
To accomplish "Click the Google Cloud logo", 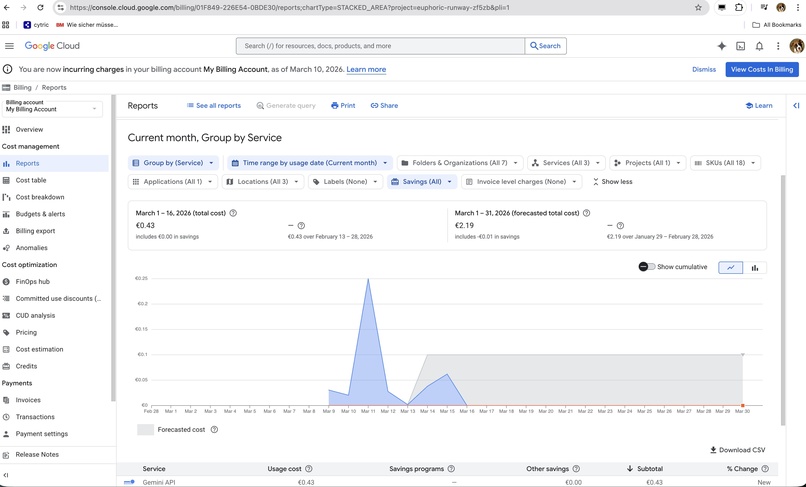I will (x=52, y=46).
